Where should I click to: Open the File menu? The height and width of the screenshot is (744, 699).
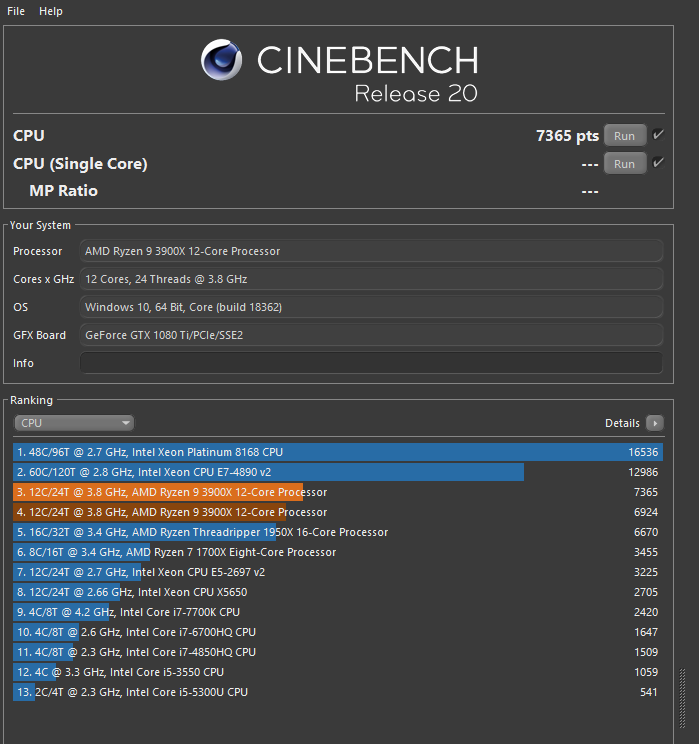click(16, 11)
